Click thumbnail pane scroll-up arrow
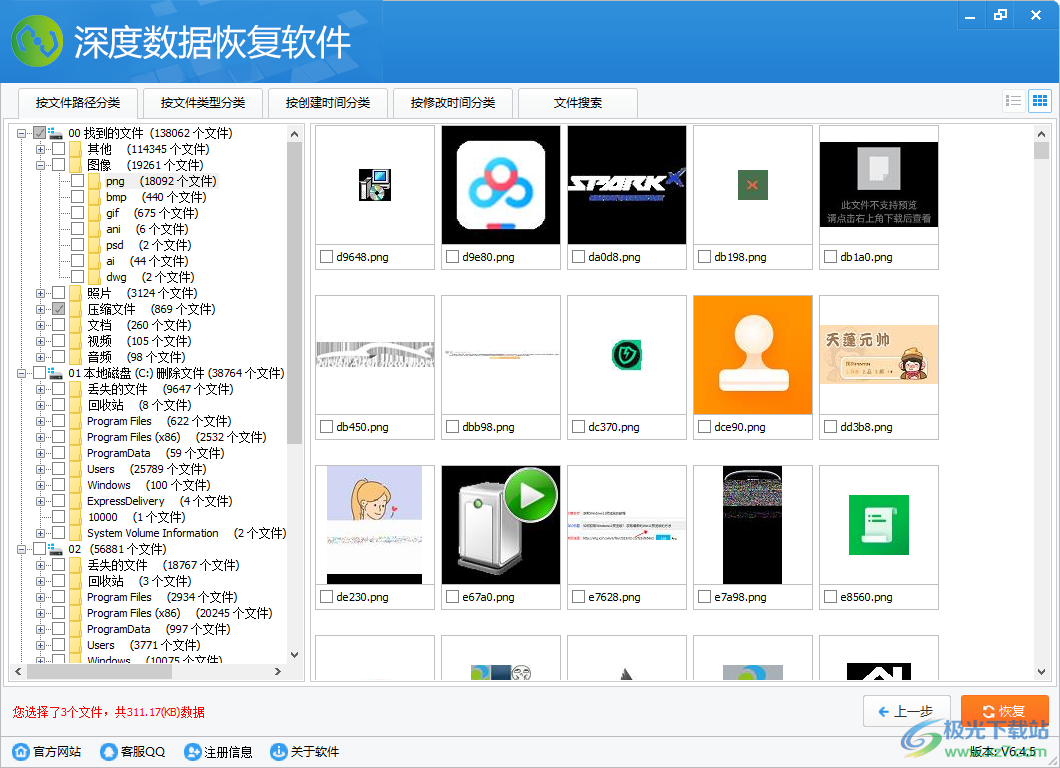The width and height of the screenshot is (1060, 768). click(x=1041, y=134)
